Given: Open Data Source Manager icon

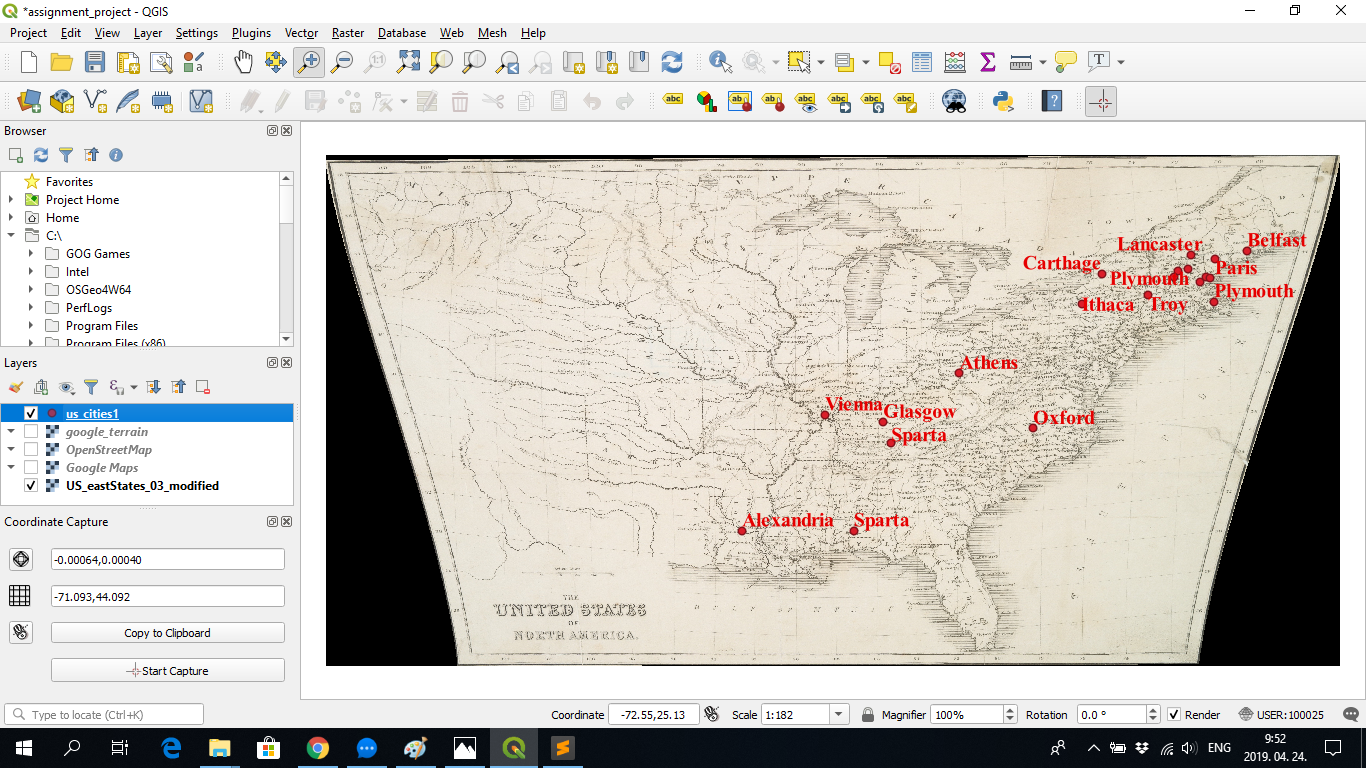Looking at the screenshot, I should (29, 101).
